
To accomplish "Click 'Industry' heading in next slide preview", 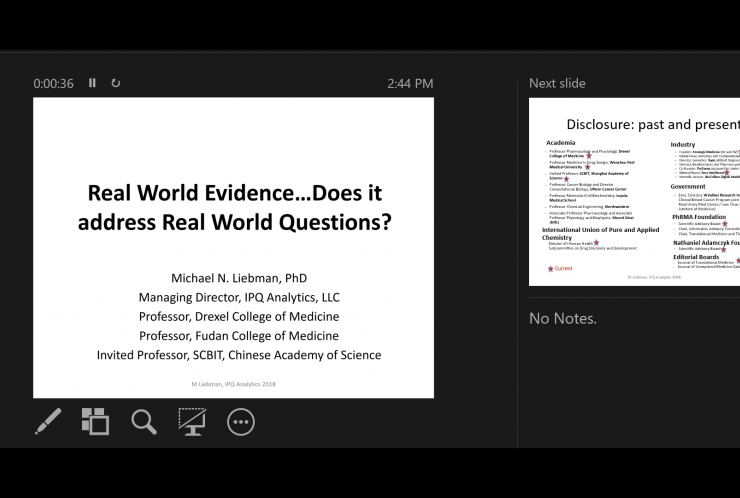I will pos(682,144).
